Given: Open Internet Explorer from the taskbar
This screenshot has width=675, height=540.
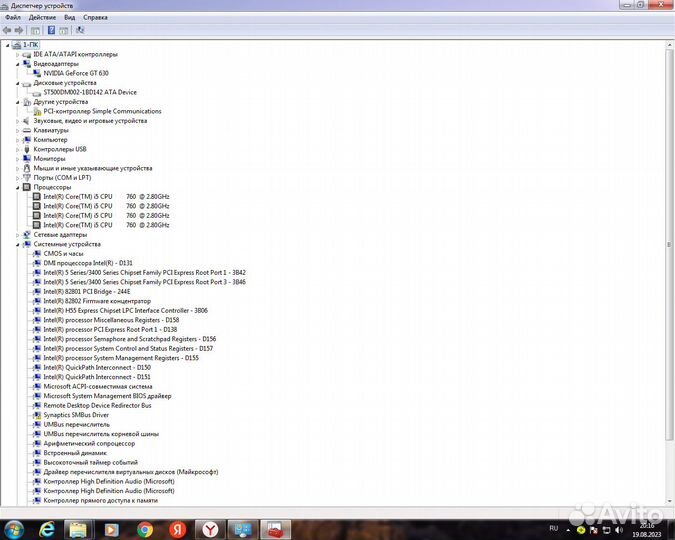Looking at the screenshot, I should click(46, 530).
